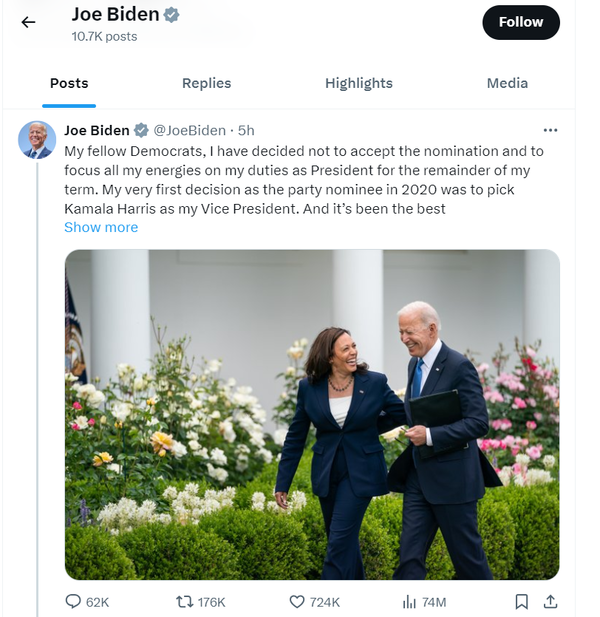
Task: Open the post's three-dot more menu
Action: [x=550, y=130]
